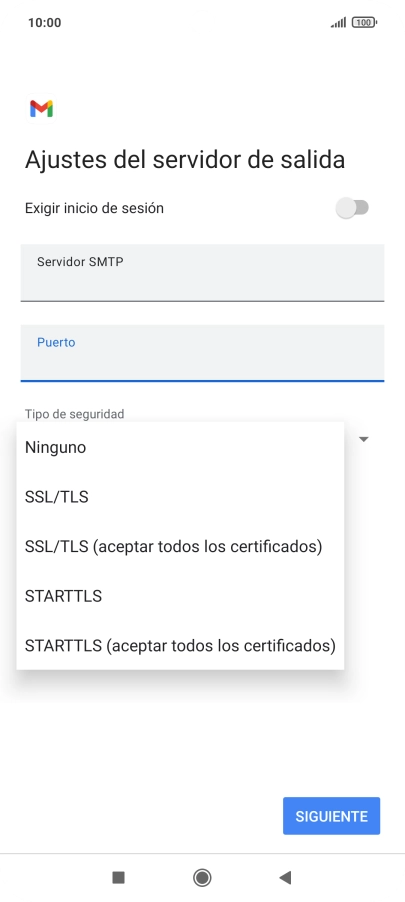Select the plain STARTTLS option
The height and width of the screenshot is (902, 405).
click(x=180, y=596)
